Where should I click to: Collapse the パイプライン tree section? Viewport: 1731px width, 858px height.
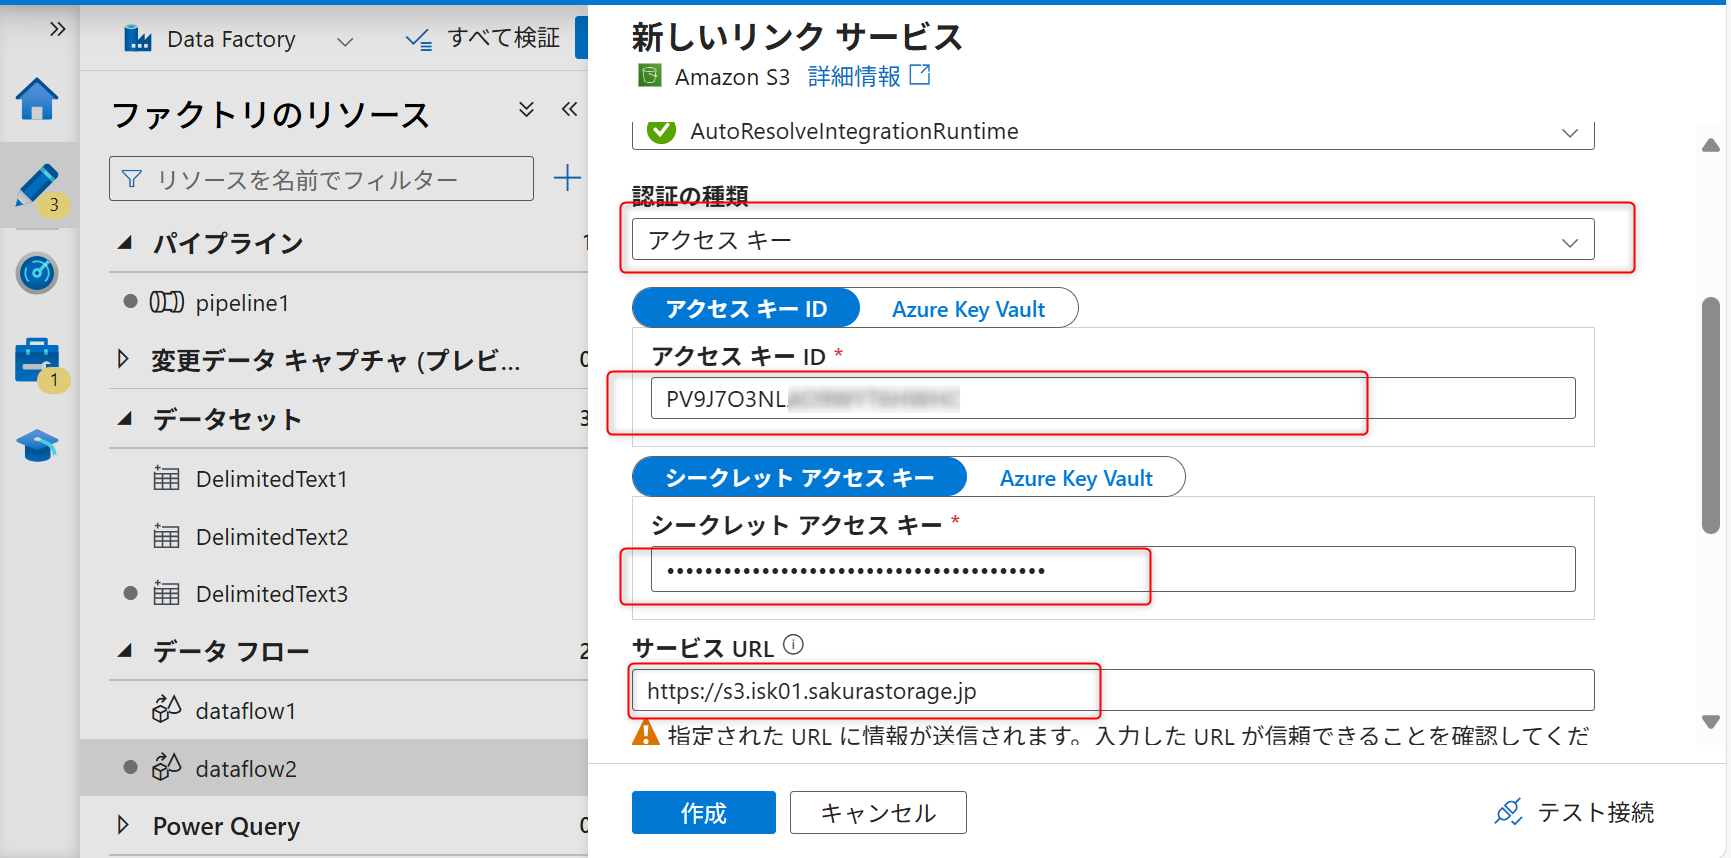coord(125,243)
